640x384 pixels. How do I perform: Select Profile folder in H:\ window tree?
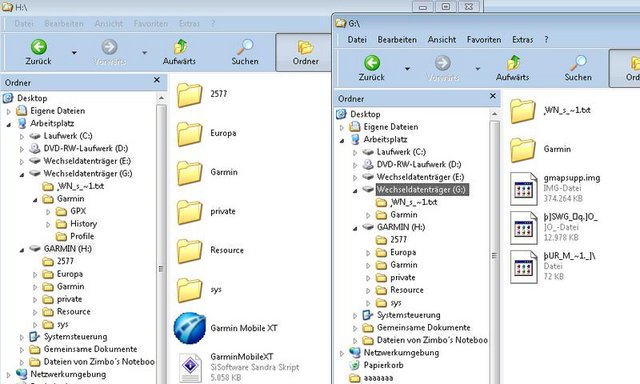(82, 236)
